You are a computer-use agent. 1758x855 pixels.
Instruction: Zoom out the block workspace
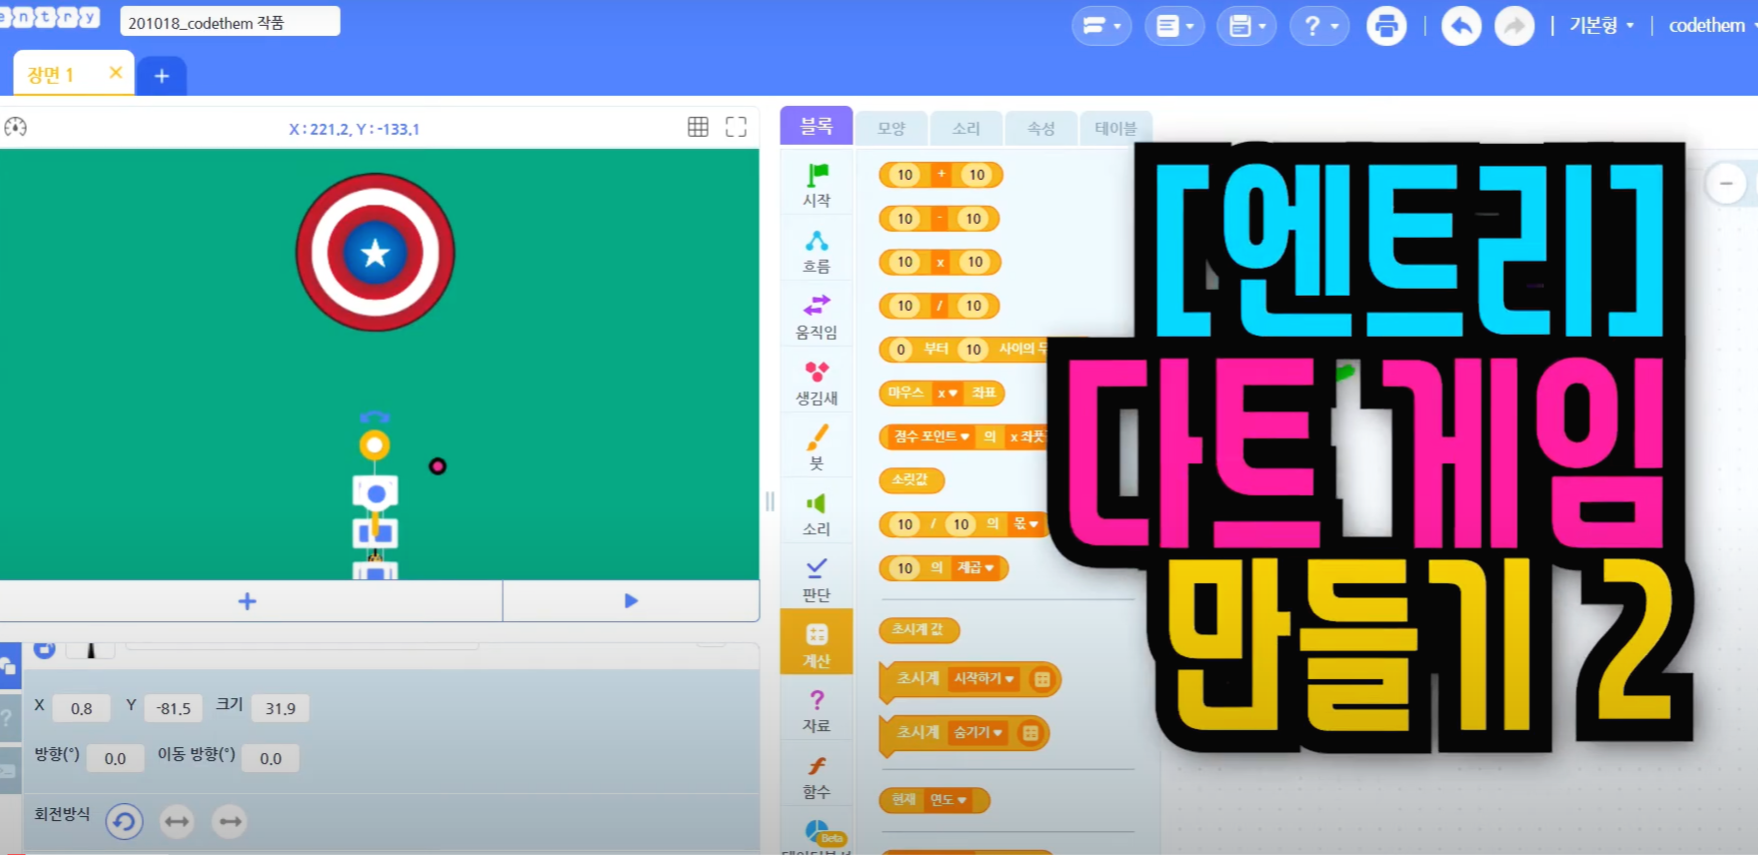point(1726,183)
